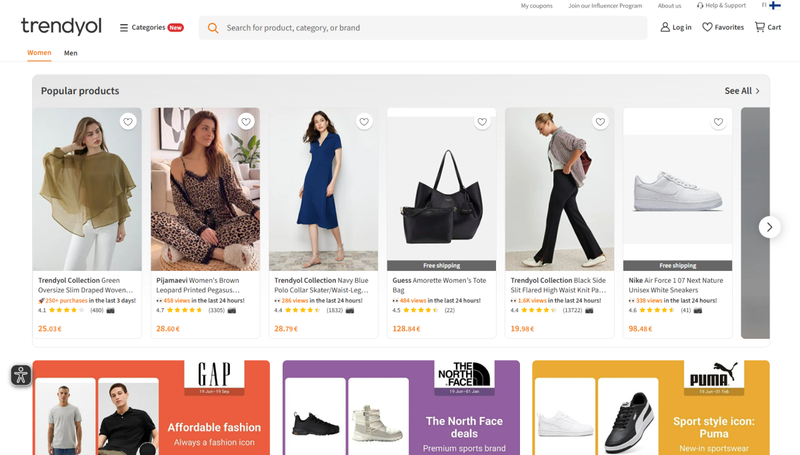Click the (13722) review count
800x455 pixels.
572,310
